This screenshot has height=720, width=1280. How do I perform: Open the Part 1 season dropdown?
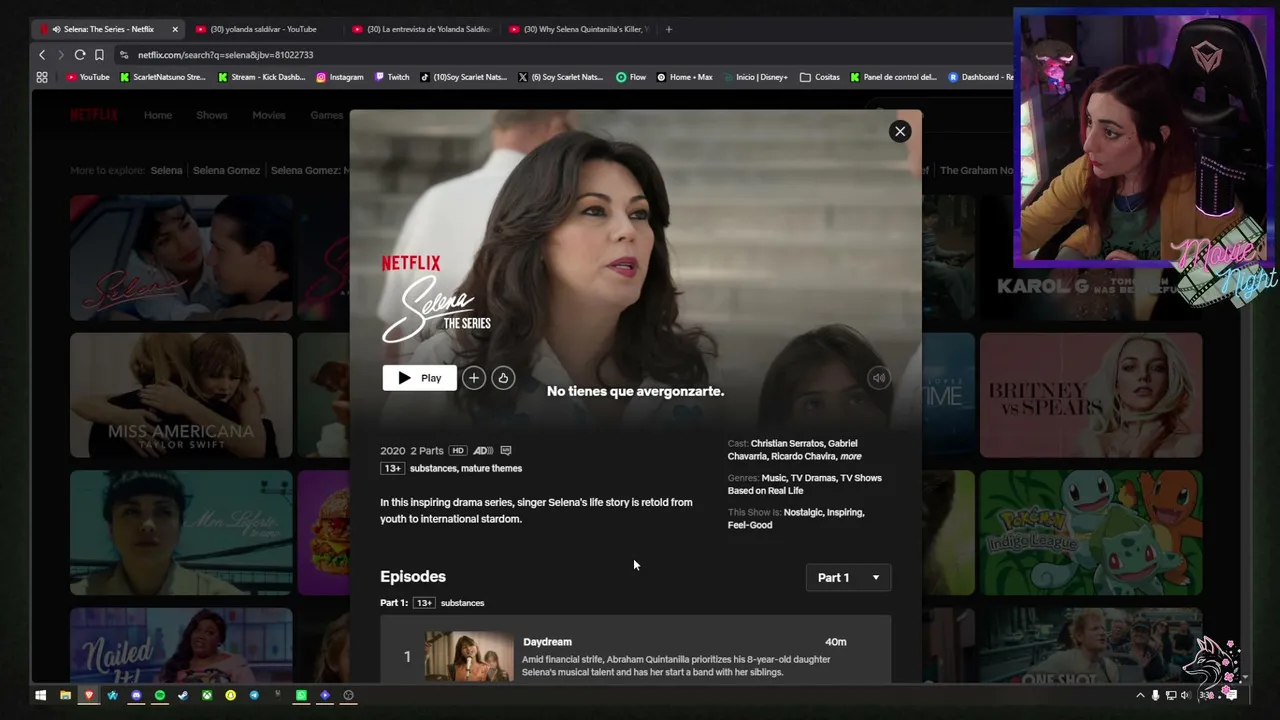tap(849, 577)
